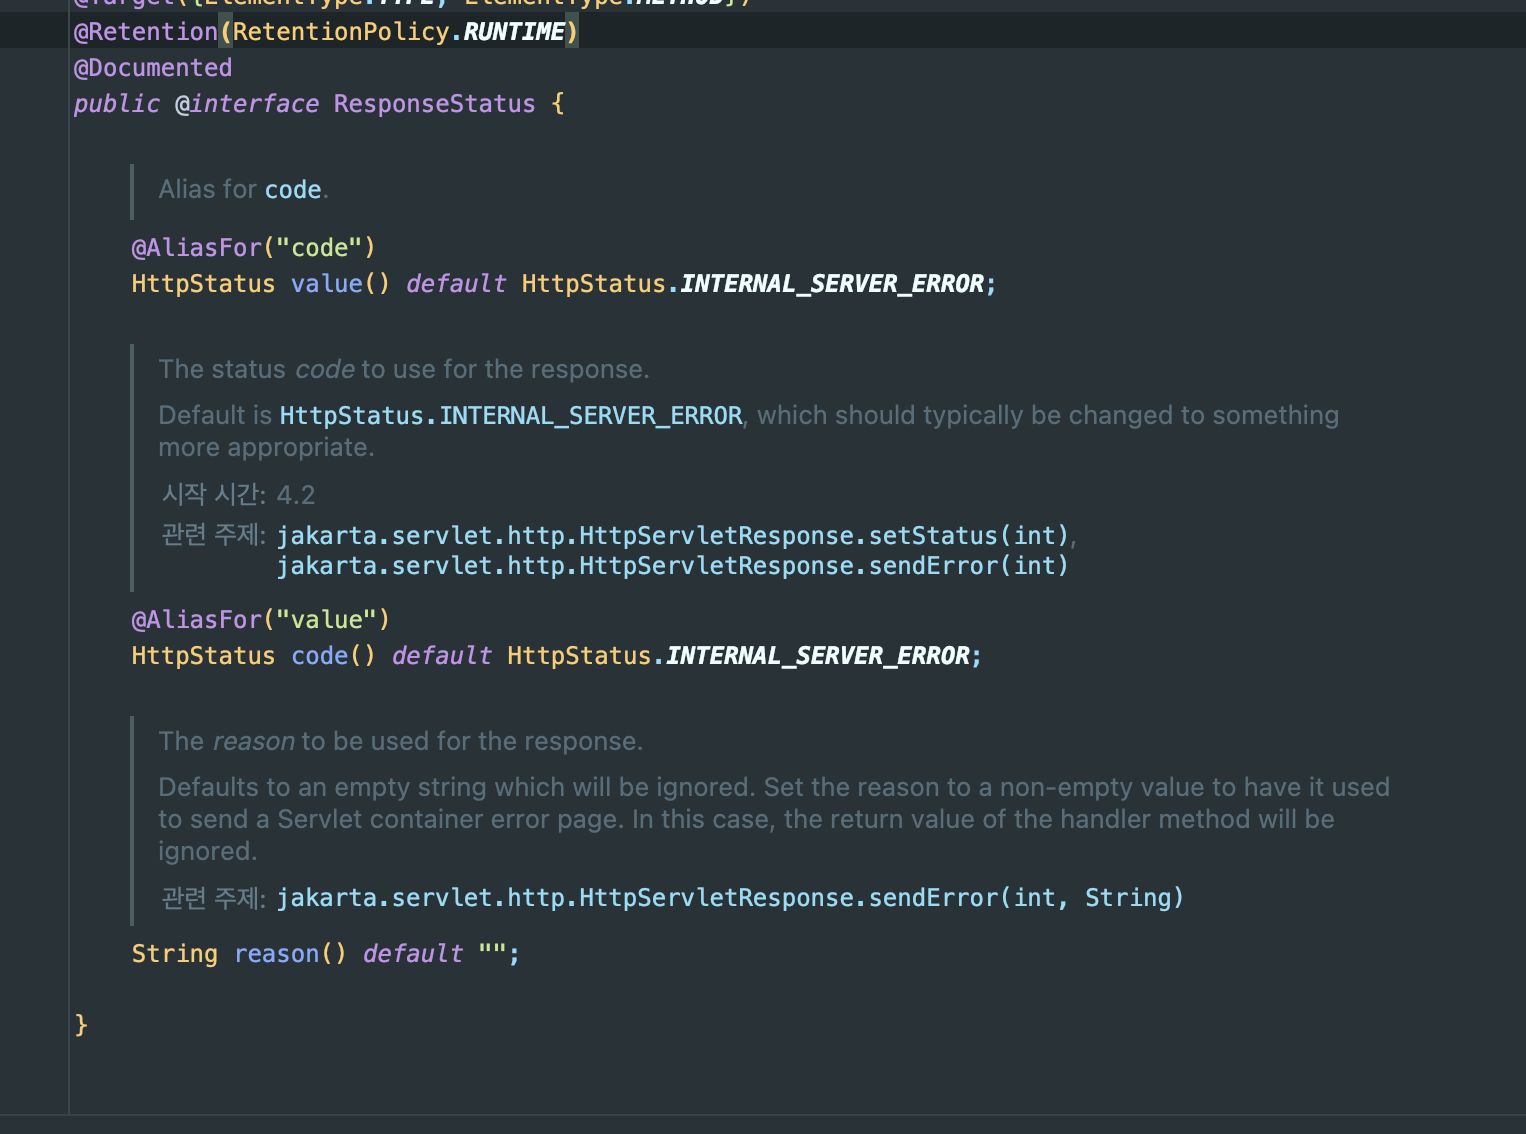
Task: Open the HttpServletResponse.setStatus(int) link
Action: (673, 536)
